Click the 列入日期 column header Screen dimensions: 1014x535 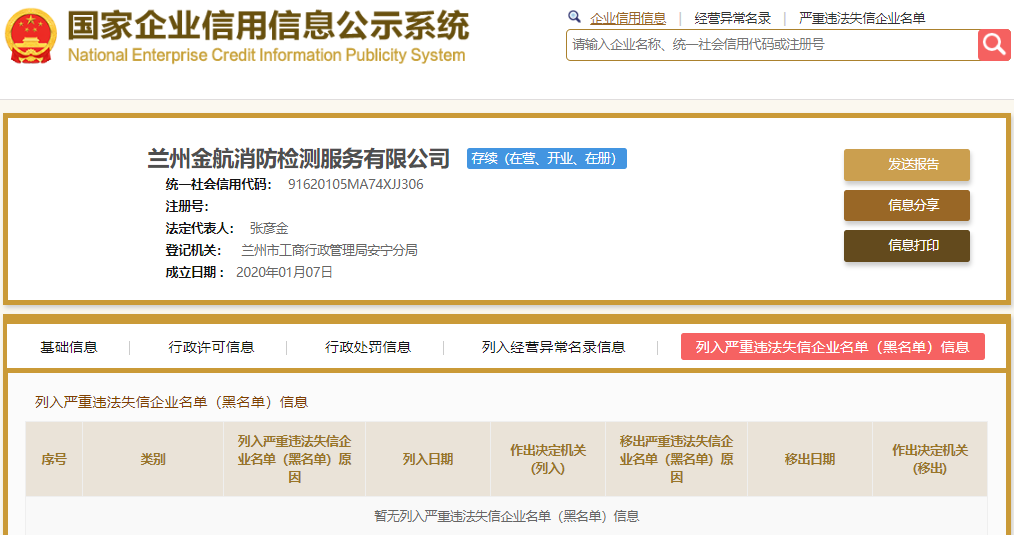click(x=428, y=459)
